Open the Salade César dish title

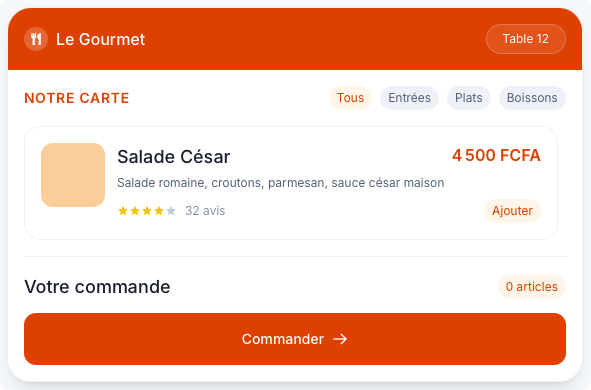coord(173,157)
